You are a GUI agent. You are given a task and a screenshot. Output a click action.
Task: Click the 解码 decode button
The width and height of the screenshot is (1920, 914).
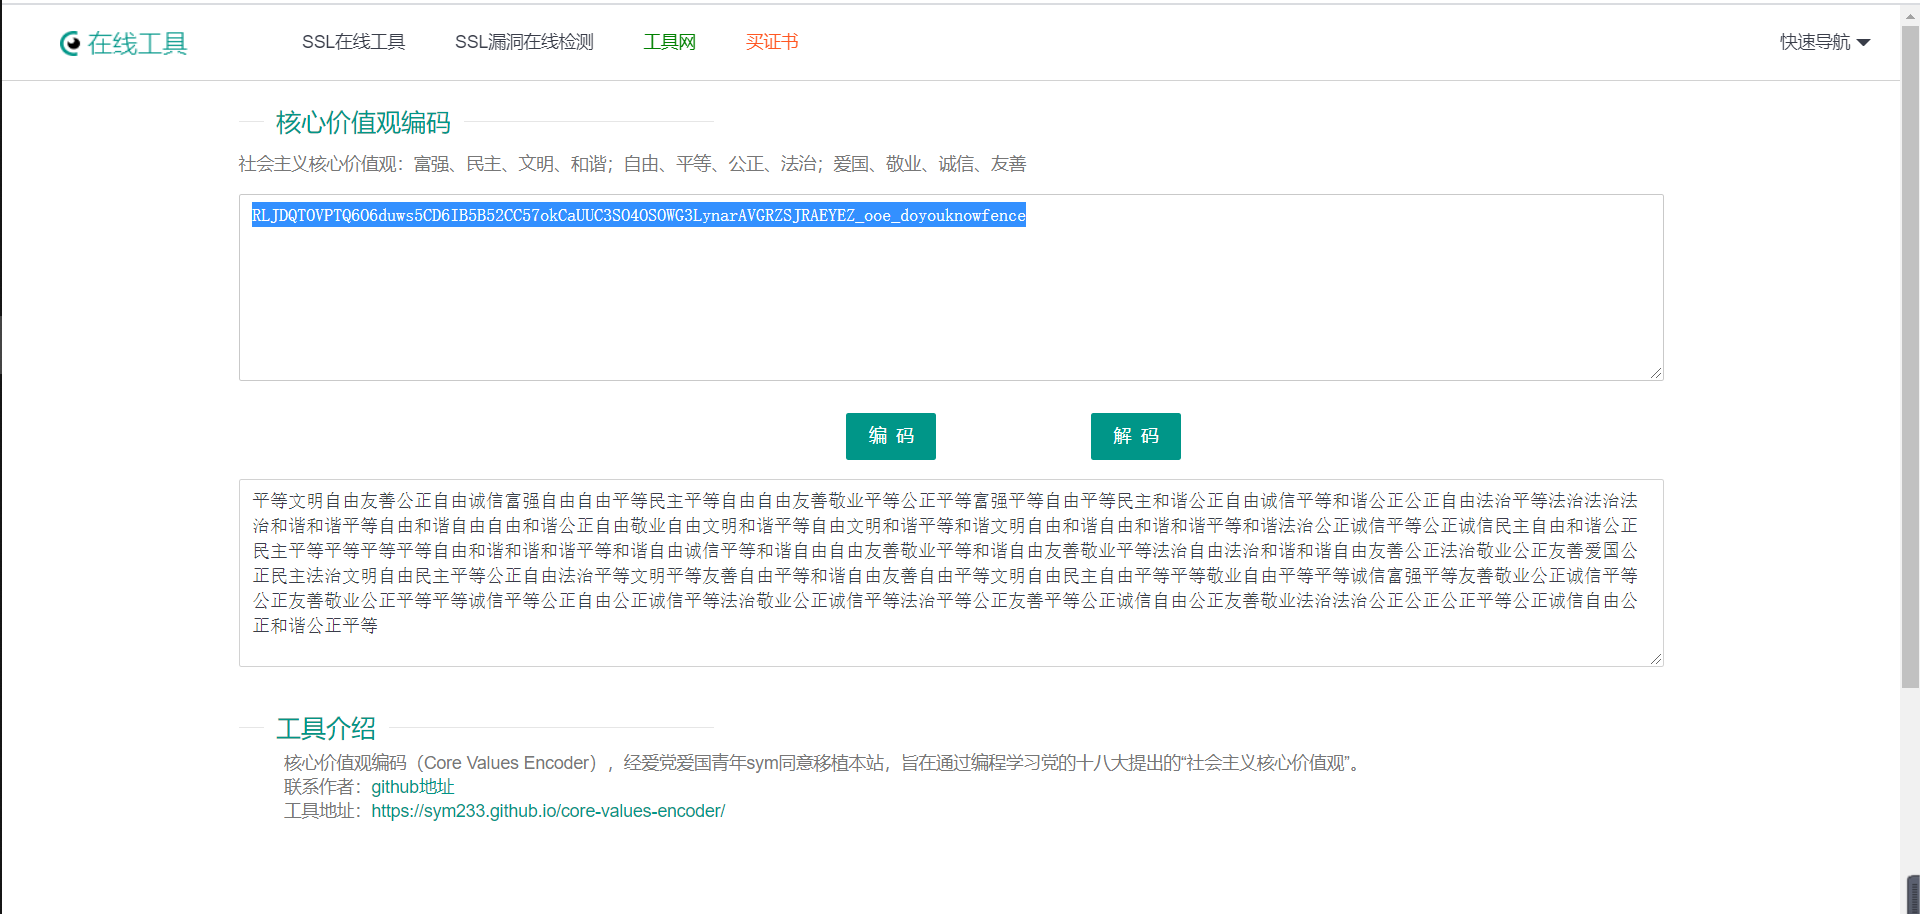pyautogui.click(x=1136, y=436)
